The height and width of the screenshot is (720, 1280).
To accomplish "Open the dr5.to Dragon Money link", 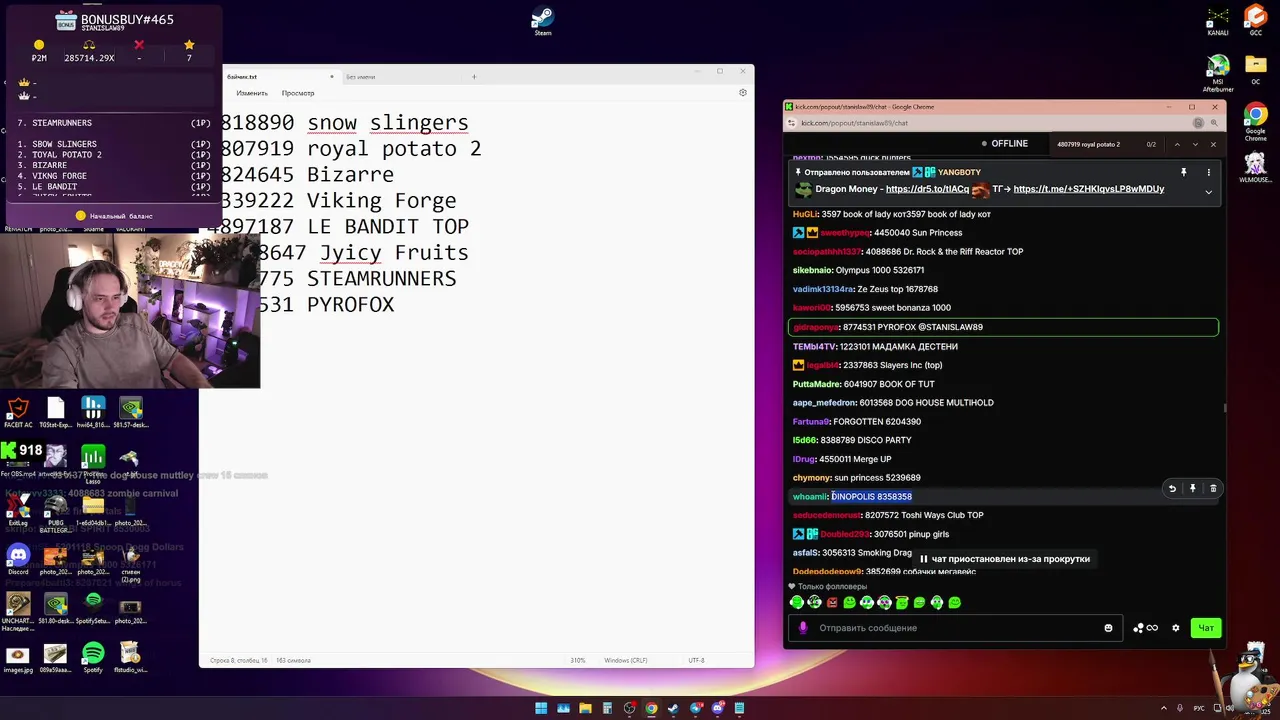I will pos(927,189).
